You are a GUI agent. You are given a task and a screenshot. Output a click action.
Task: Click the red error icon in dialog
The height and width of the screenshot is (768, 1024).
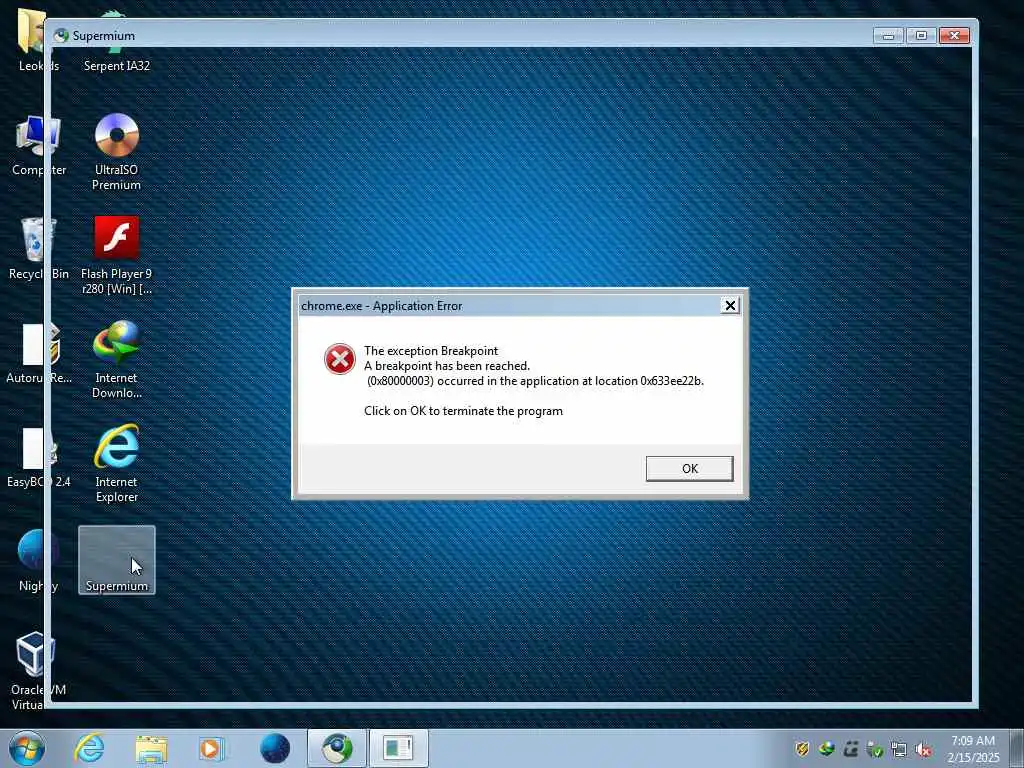click(340, 359)
